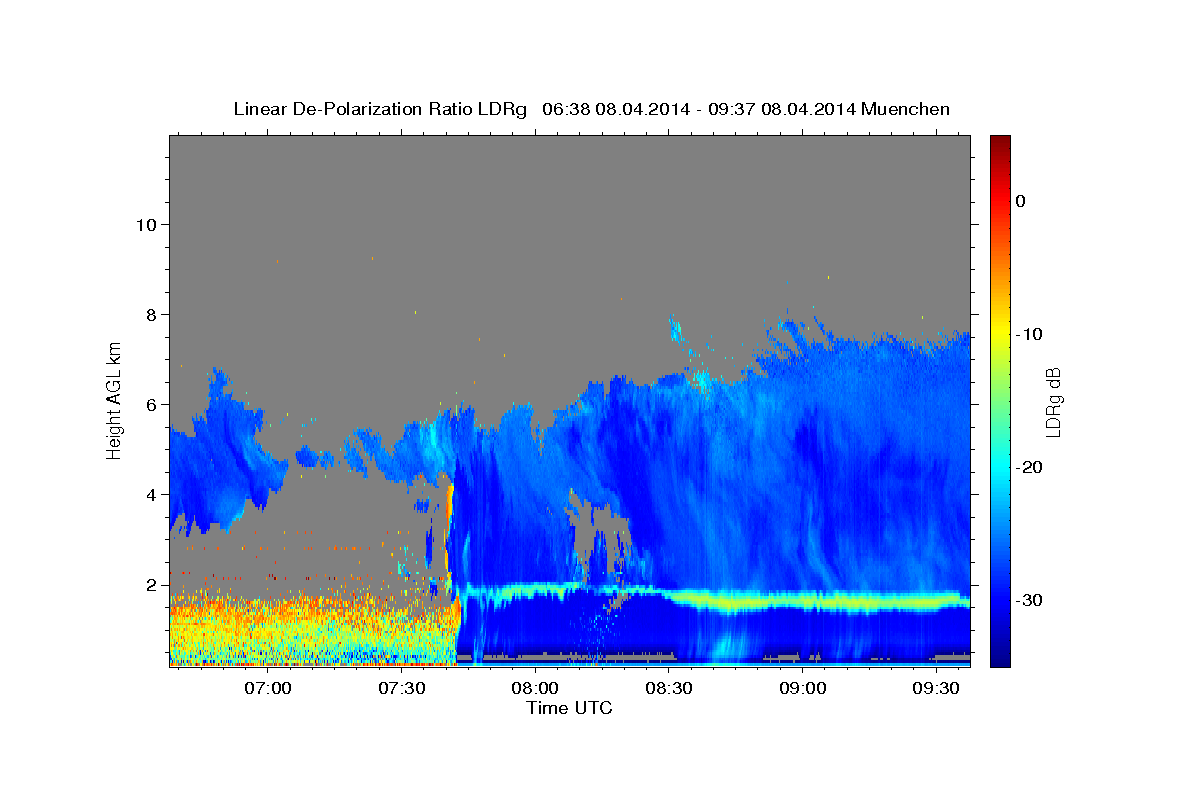Click the height tick label '10'
Viewport: 1200px width, 800px height.
tap(147, 224)
